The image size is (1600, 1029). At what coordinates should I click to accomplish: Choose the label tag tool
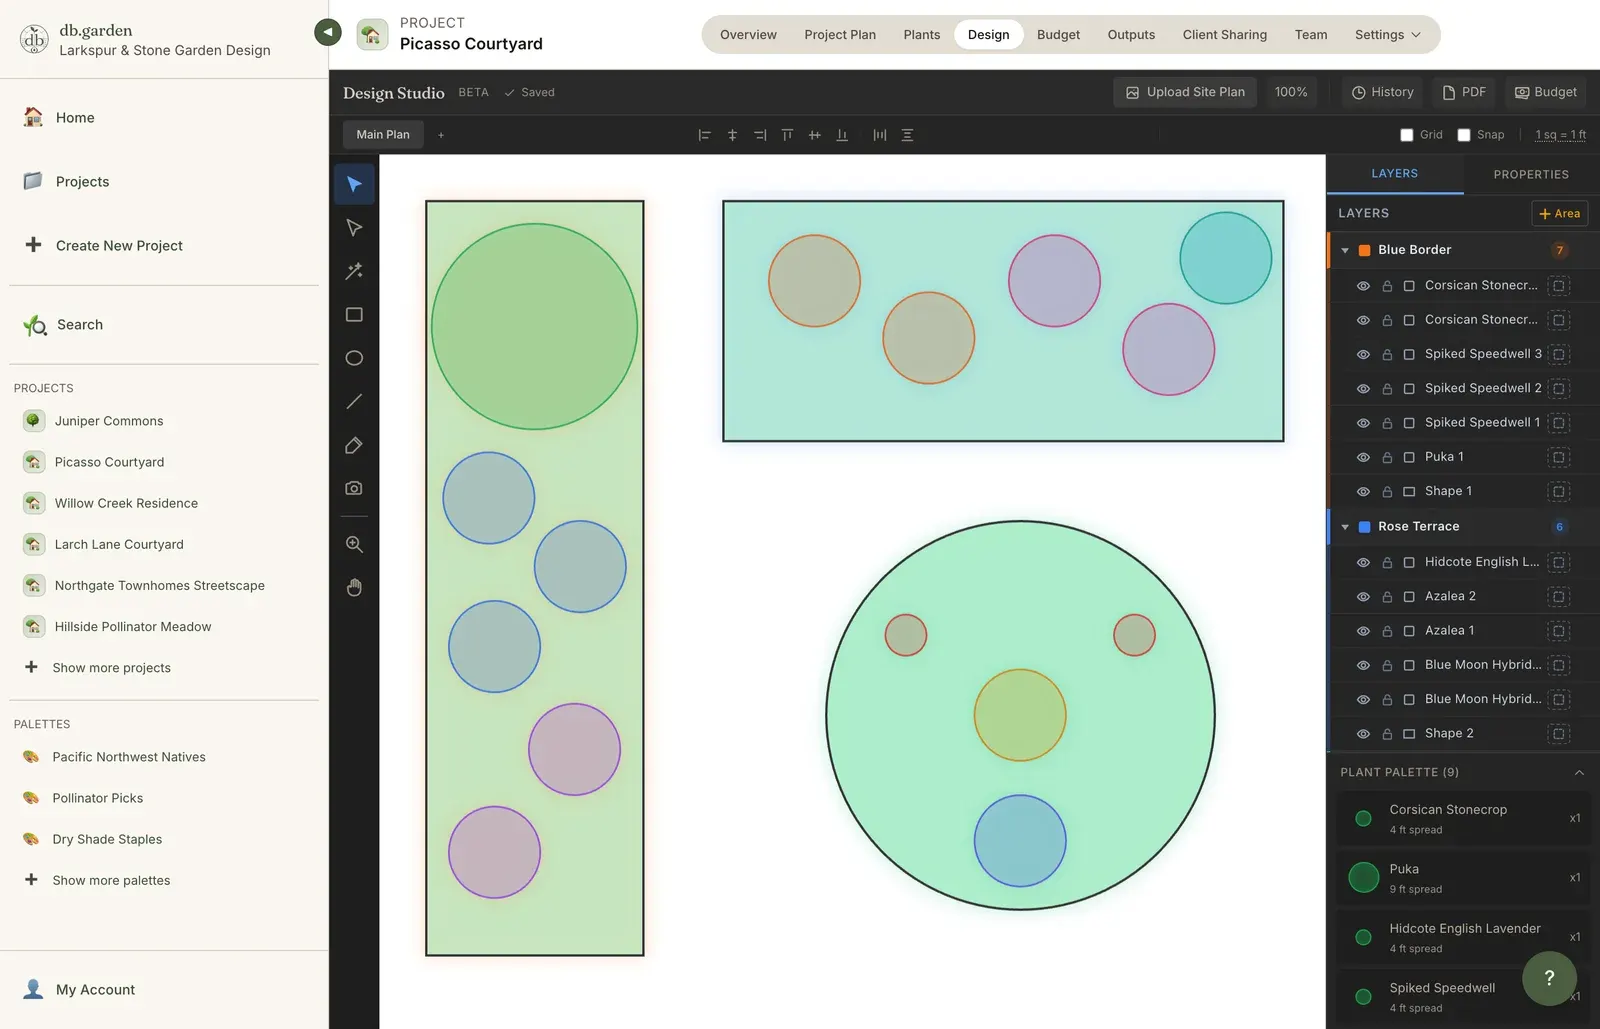354,445
